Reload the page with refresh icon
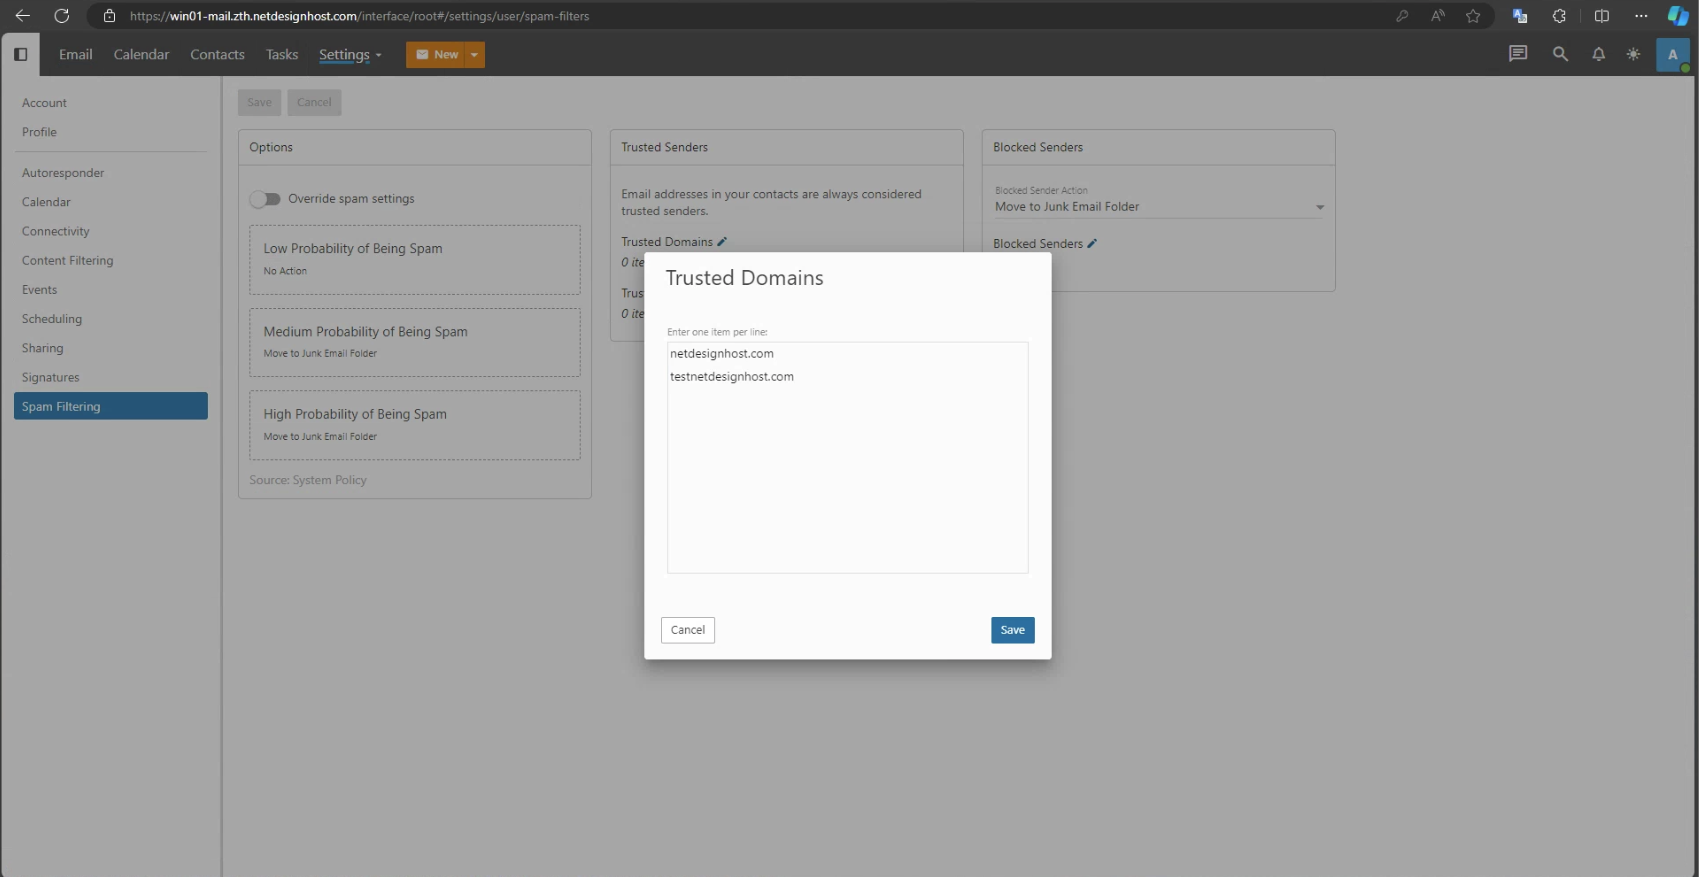 click(62, 16)
